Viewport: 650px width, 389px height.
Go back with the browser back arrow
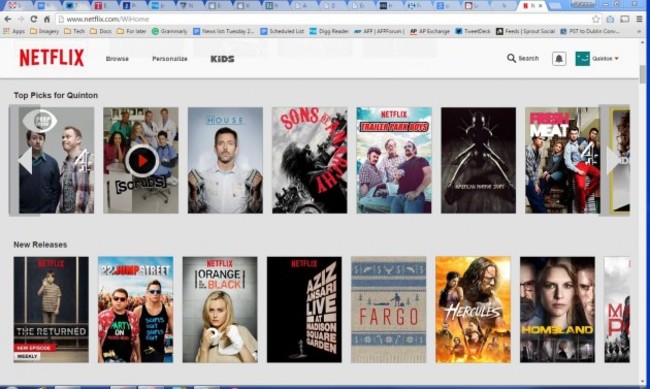tap(8, 19)
